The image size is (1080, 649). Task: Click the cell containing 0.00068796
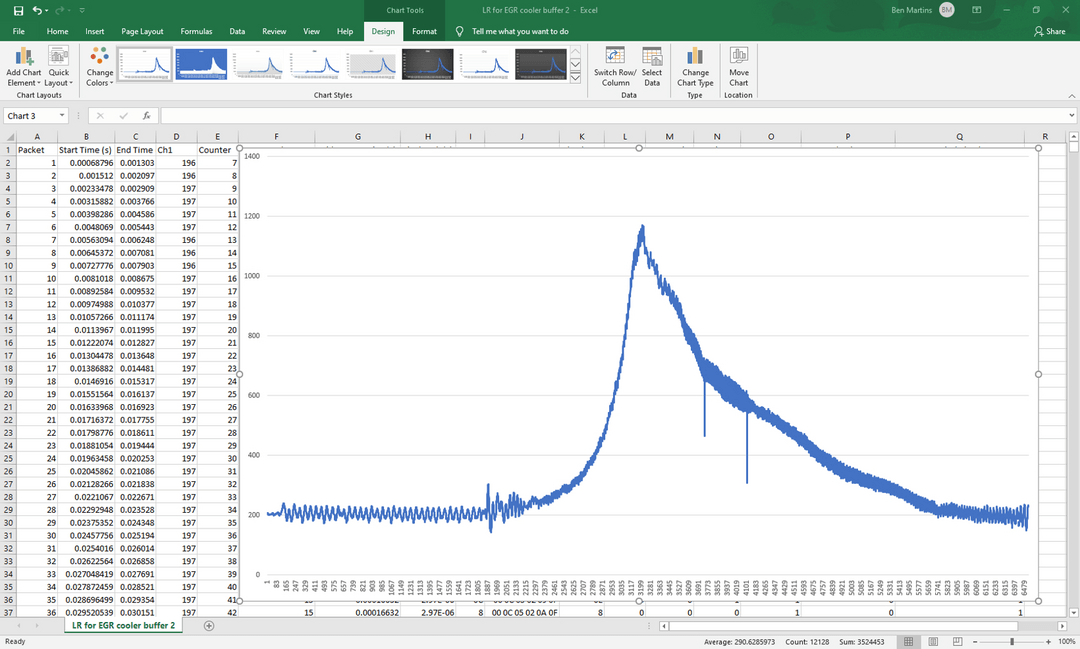coord(86,163)
